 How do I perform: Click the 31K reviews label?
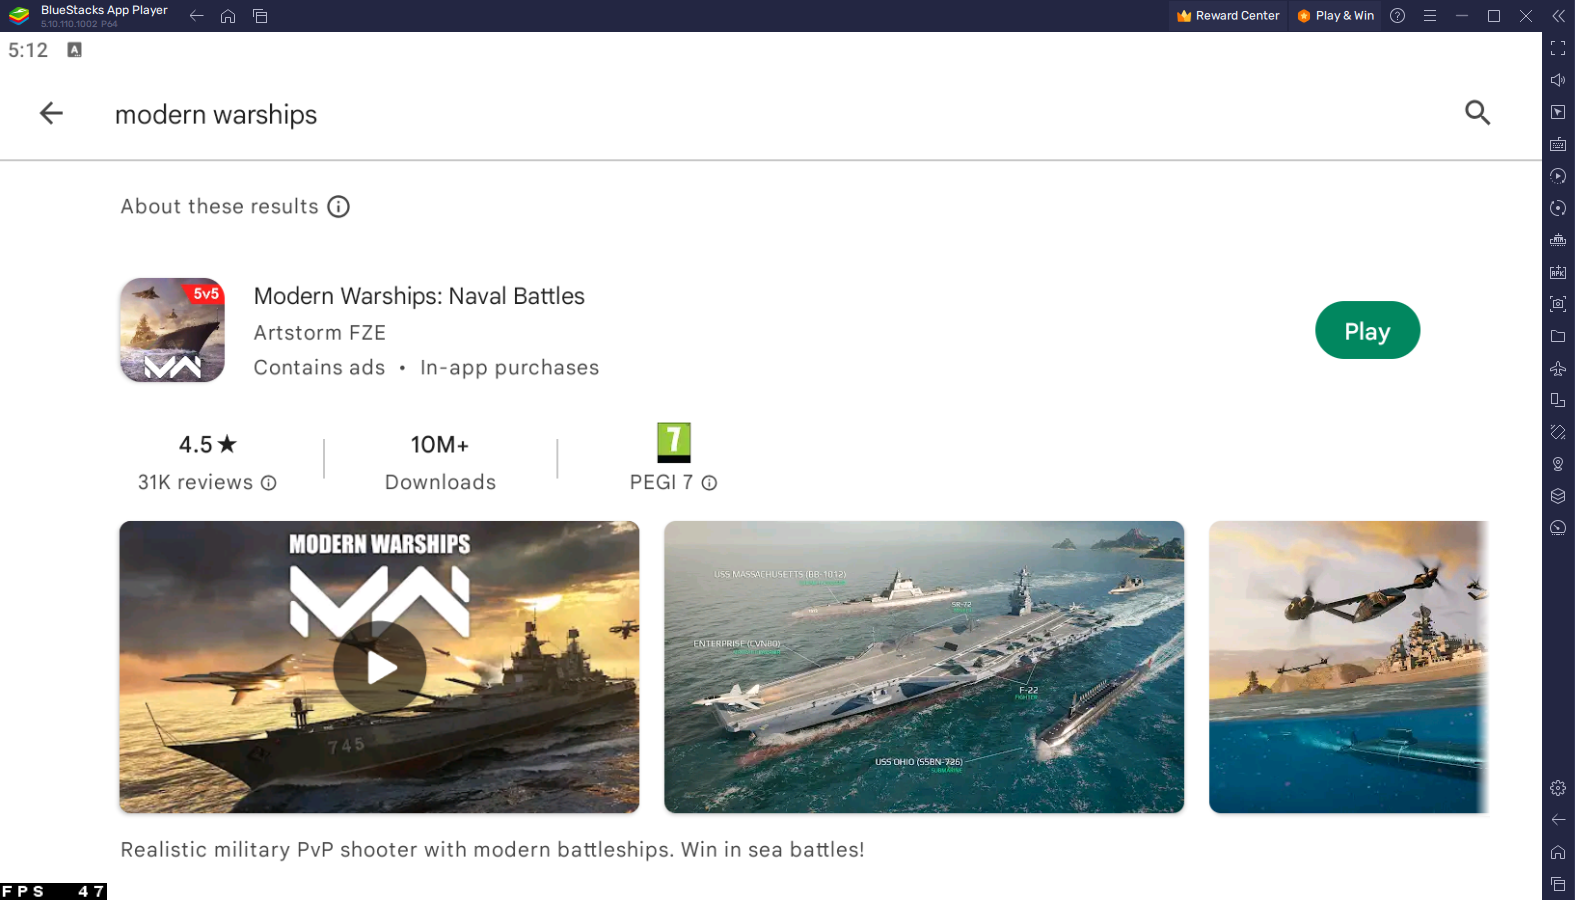[195, 483]
